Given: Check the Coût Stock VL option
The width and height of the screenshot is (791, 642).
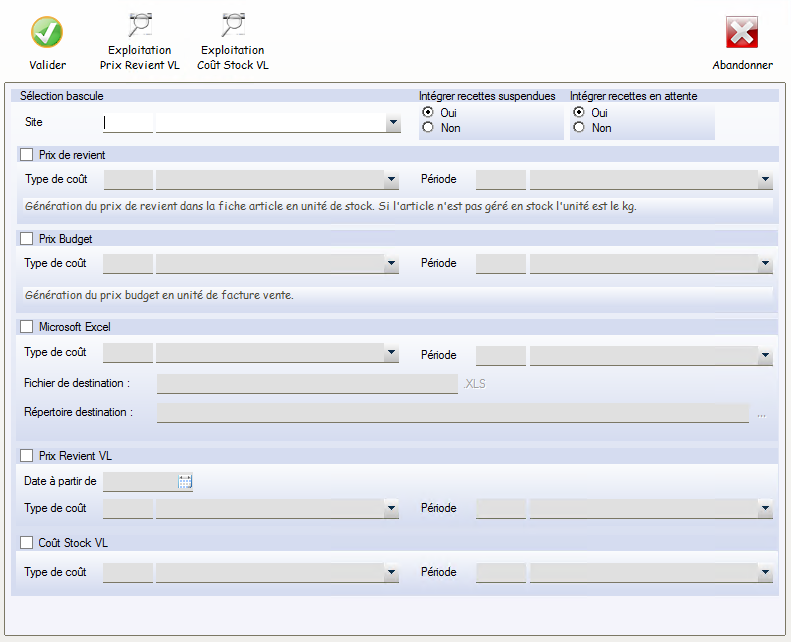Looking at the screenshot, I should click(x=27, y=543).
